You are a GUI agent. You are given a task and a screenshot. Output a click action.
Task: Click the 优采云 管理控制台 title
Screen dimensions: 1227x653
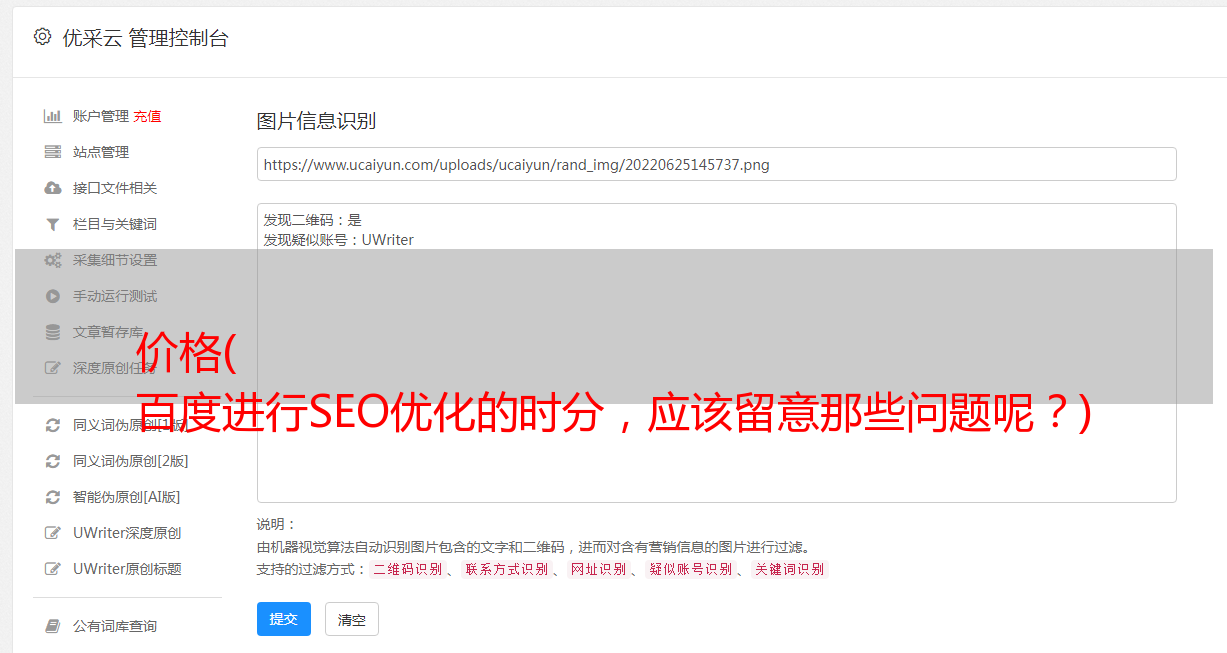point(145,38)
